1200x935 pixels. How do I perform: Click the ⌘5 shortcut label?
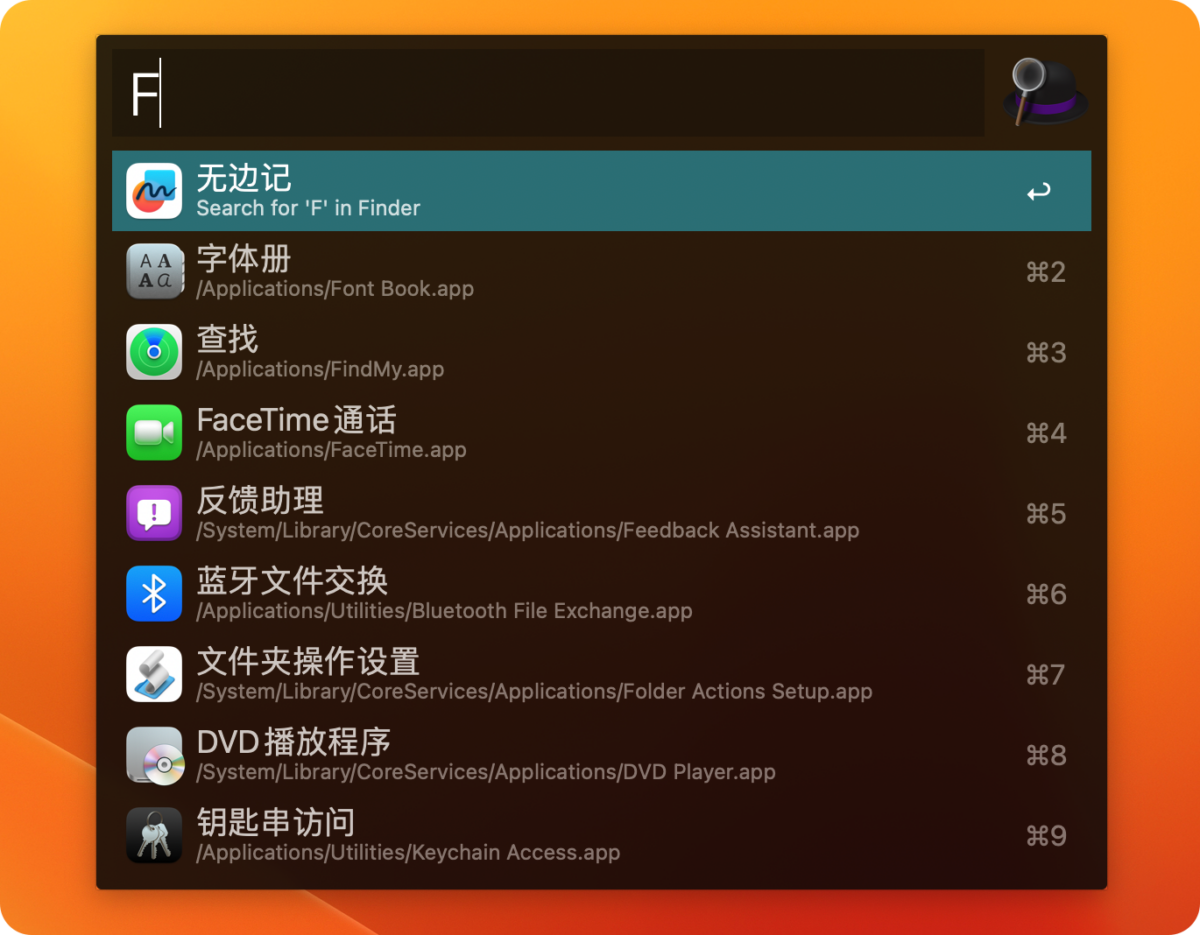click(x=1046, y=513)
